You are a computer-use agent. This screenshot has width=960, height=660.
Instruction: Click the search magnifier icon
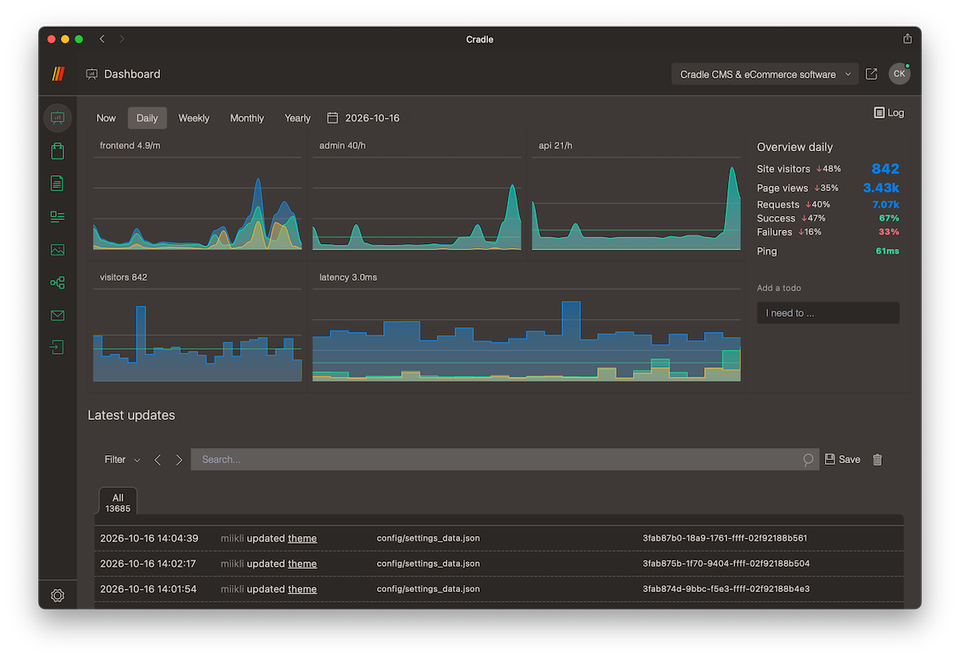coord(808,459)
